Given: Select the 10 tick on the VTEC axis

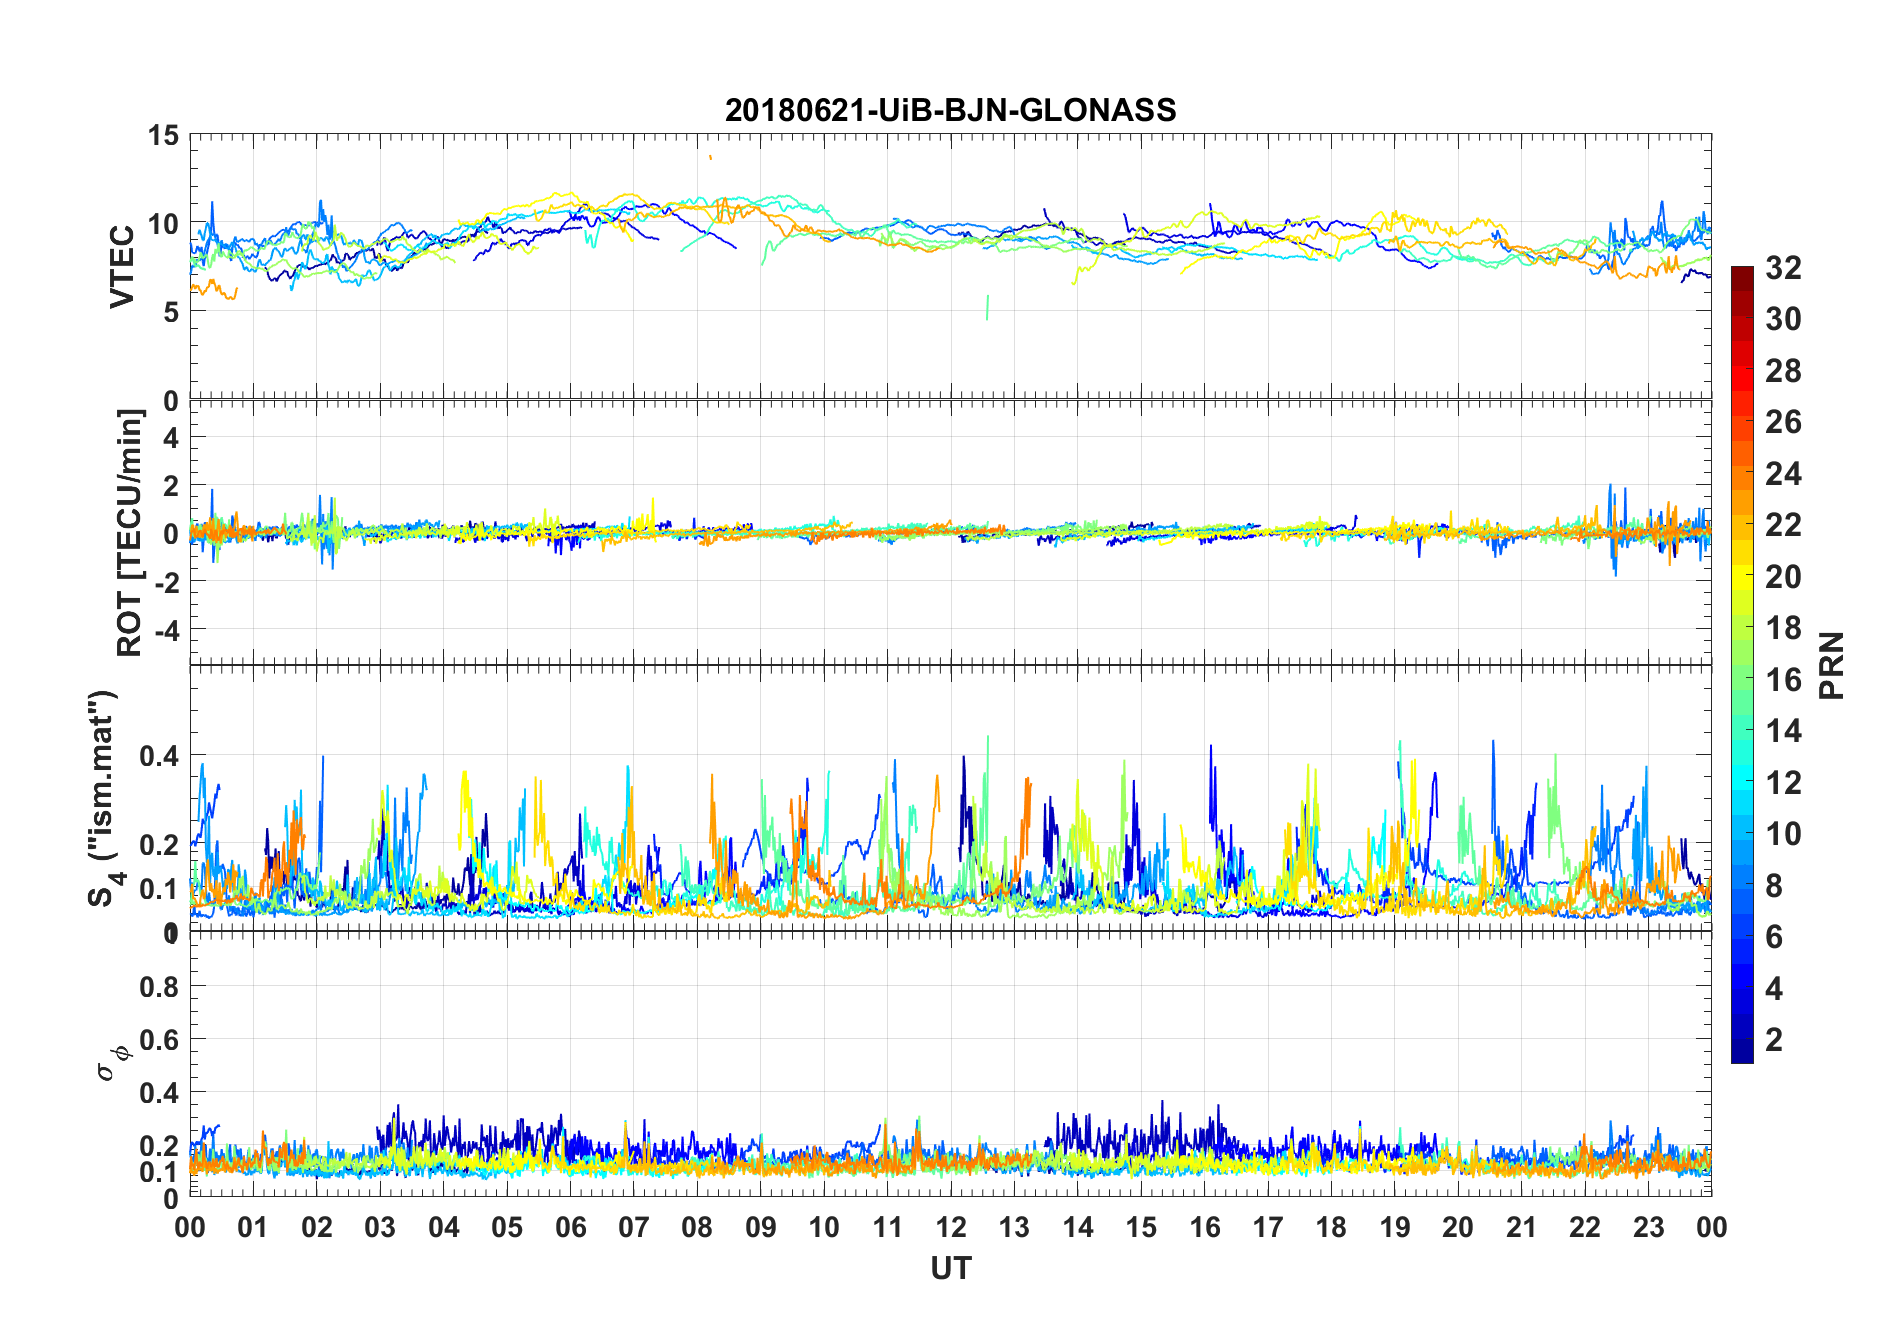Looking at the screenshot, I should point(163,224).
